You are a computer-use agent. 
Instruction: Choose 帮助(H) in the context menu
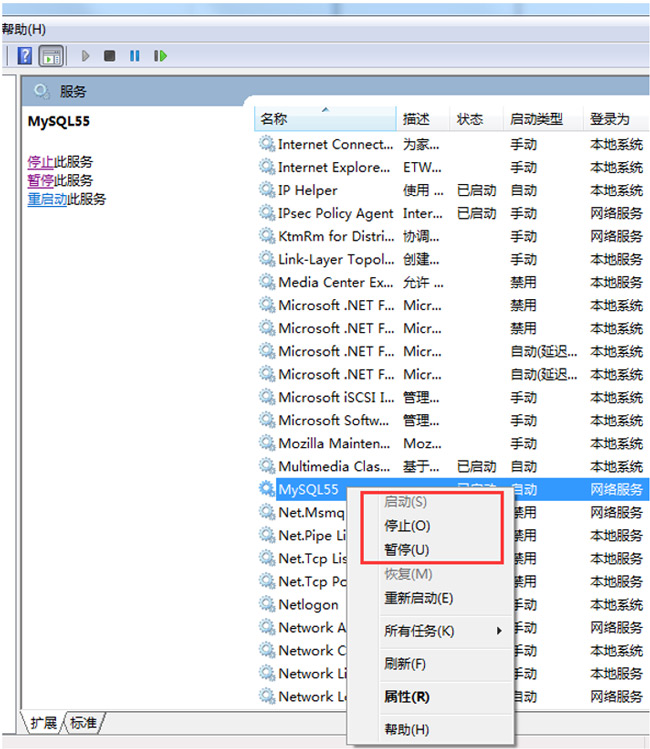[406, 729]
